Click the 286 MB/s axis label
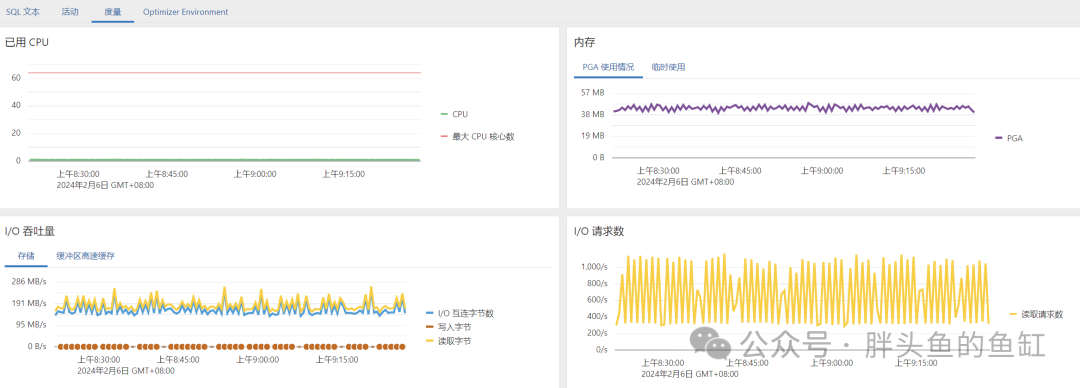1080x388 pixels. coord(30,281)
